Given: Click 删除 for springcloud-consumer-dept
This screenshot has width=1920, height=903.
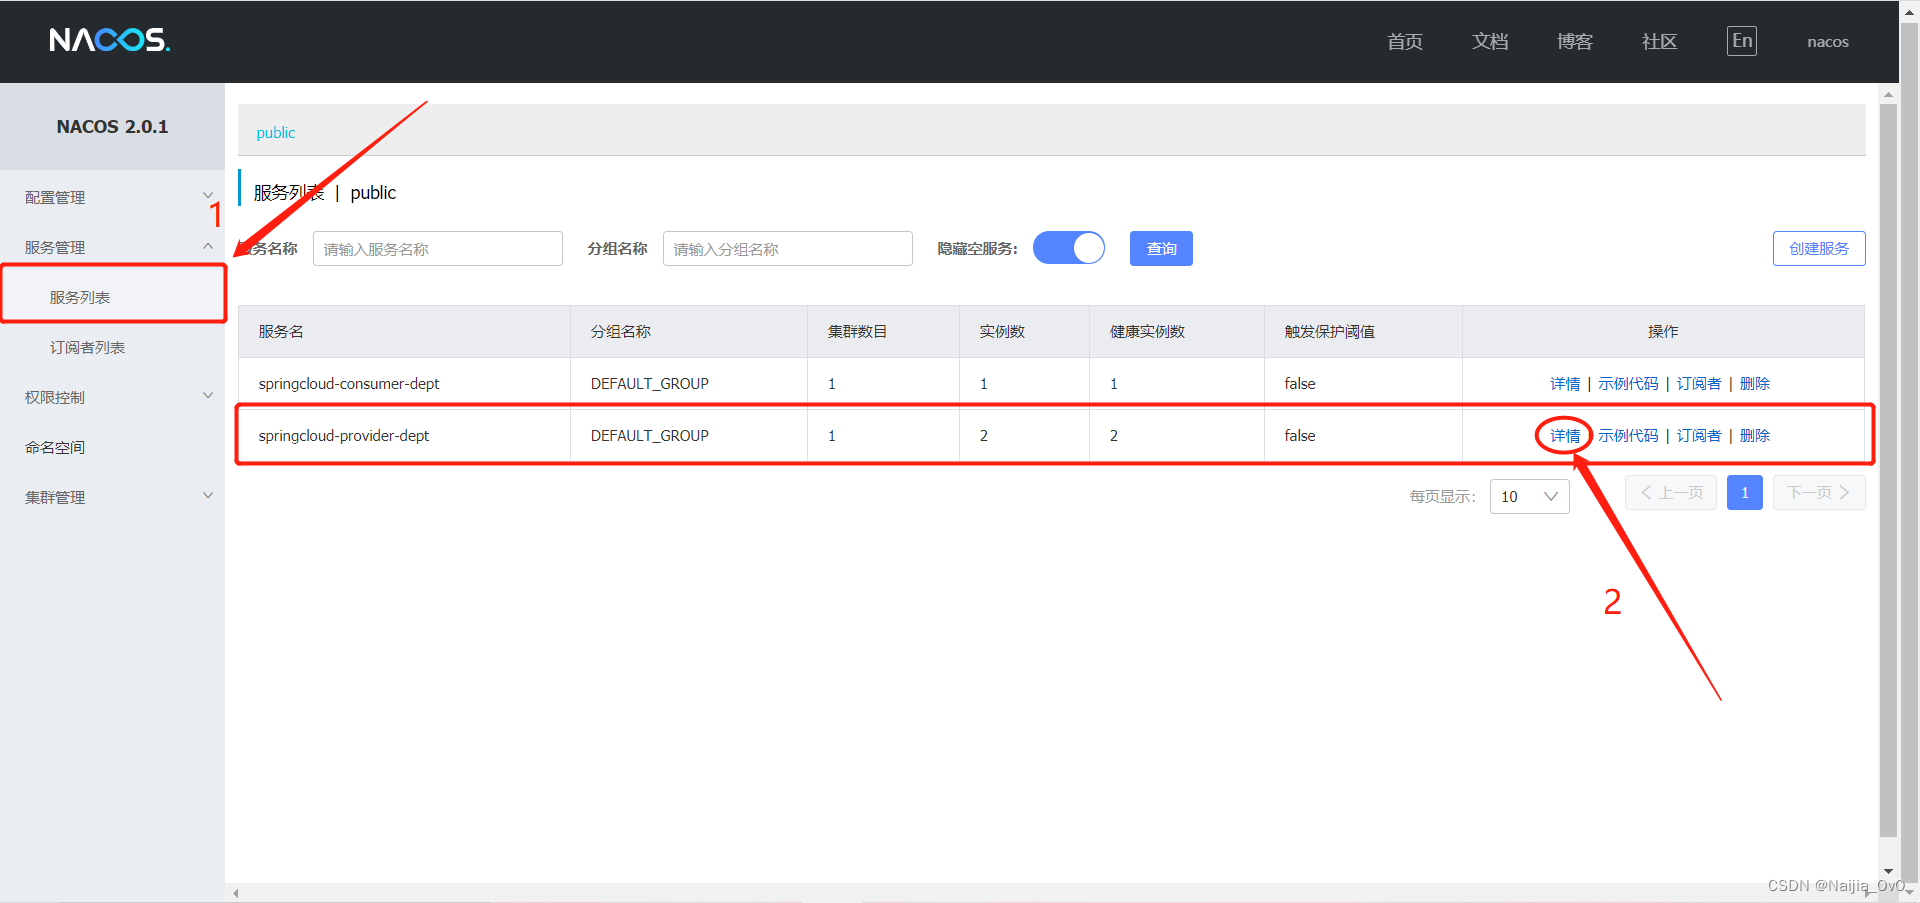Looking at the screenshot, I should tap(1755, 383).
